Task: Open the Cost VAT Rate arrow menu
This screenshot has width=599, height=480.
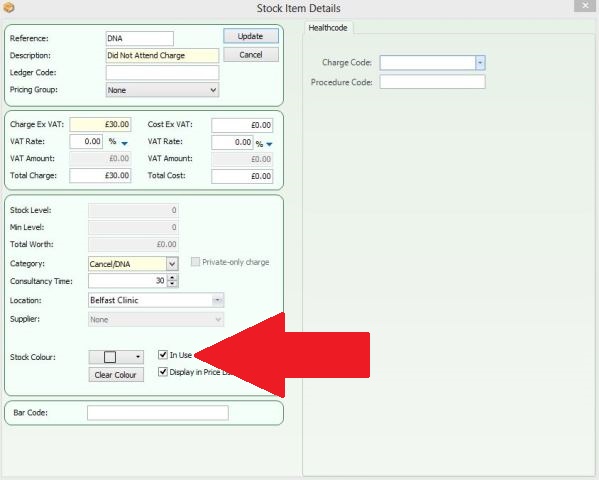Action: (269, 144)
